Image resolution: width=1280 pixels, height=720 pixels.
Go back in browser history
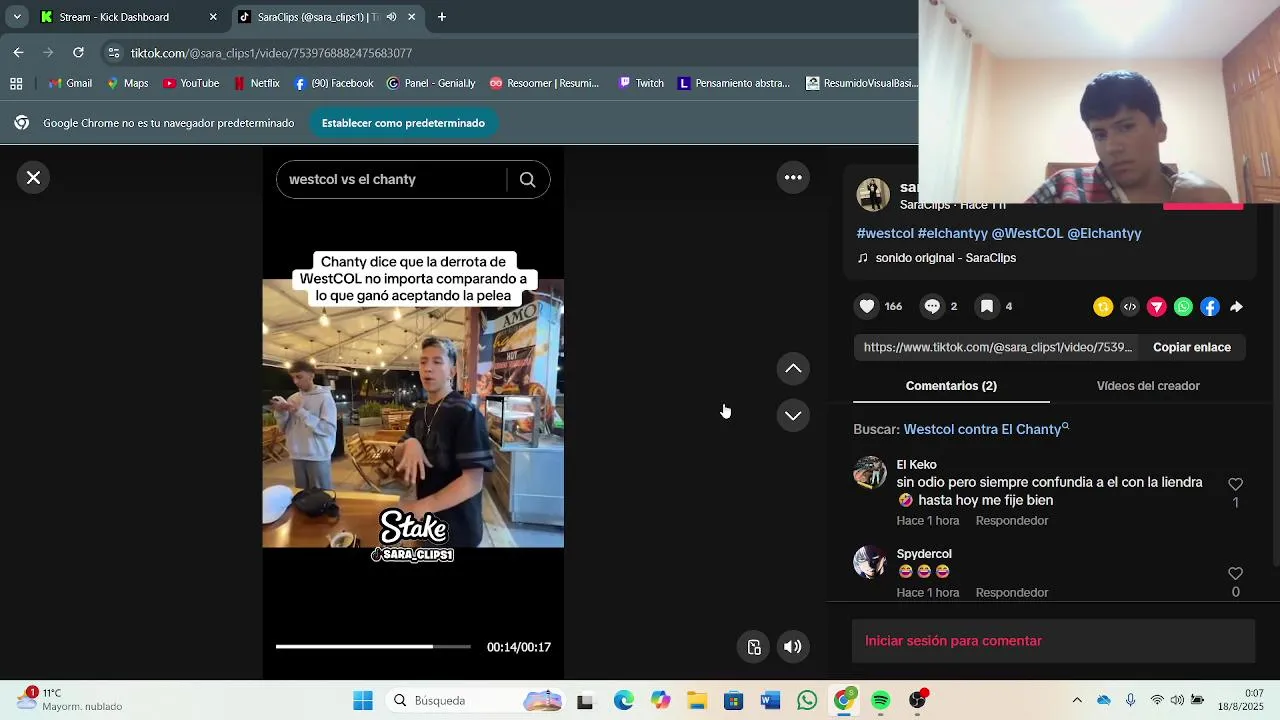click(19, 53)
